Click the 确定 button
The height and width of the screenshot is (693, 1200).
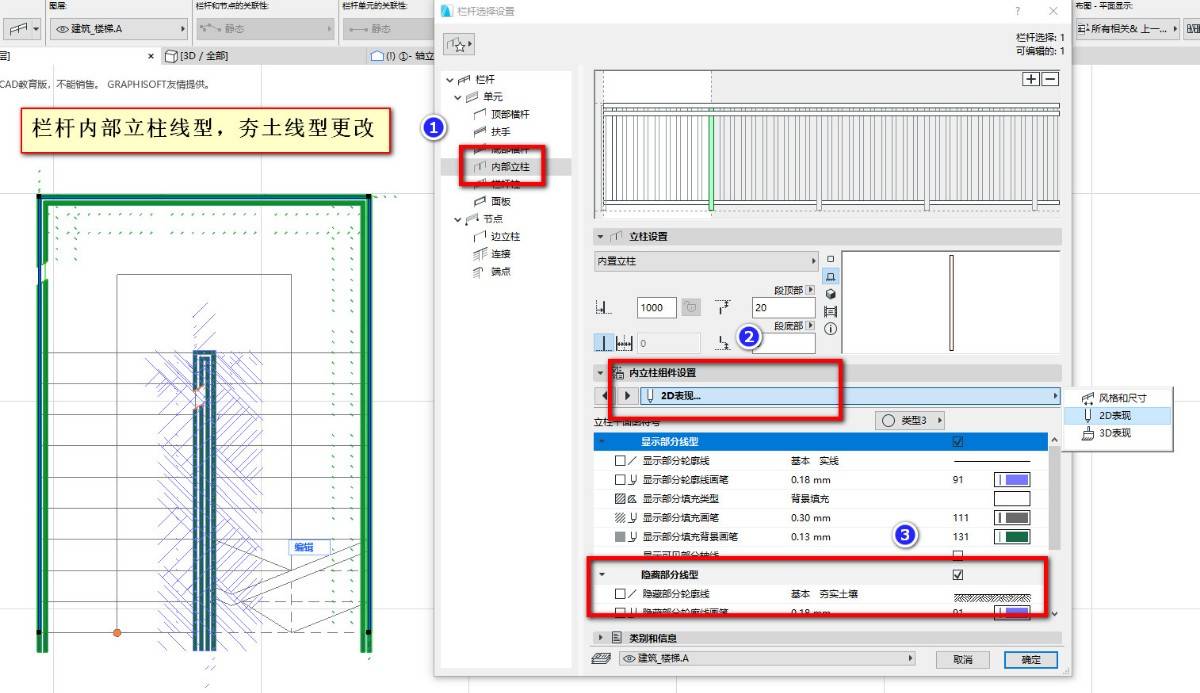pyautogui.click(x=1030, y=659)
